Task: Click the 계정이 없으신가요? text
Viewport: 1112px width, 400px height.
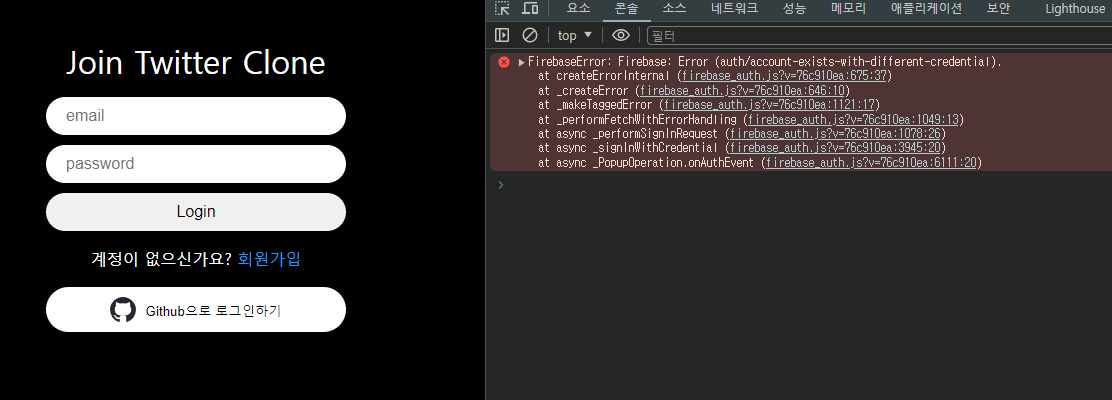Action: click(161, 259)
